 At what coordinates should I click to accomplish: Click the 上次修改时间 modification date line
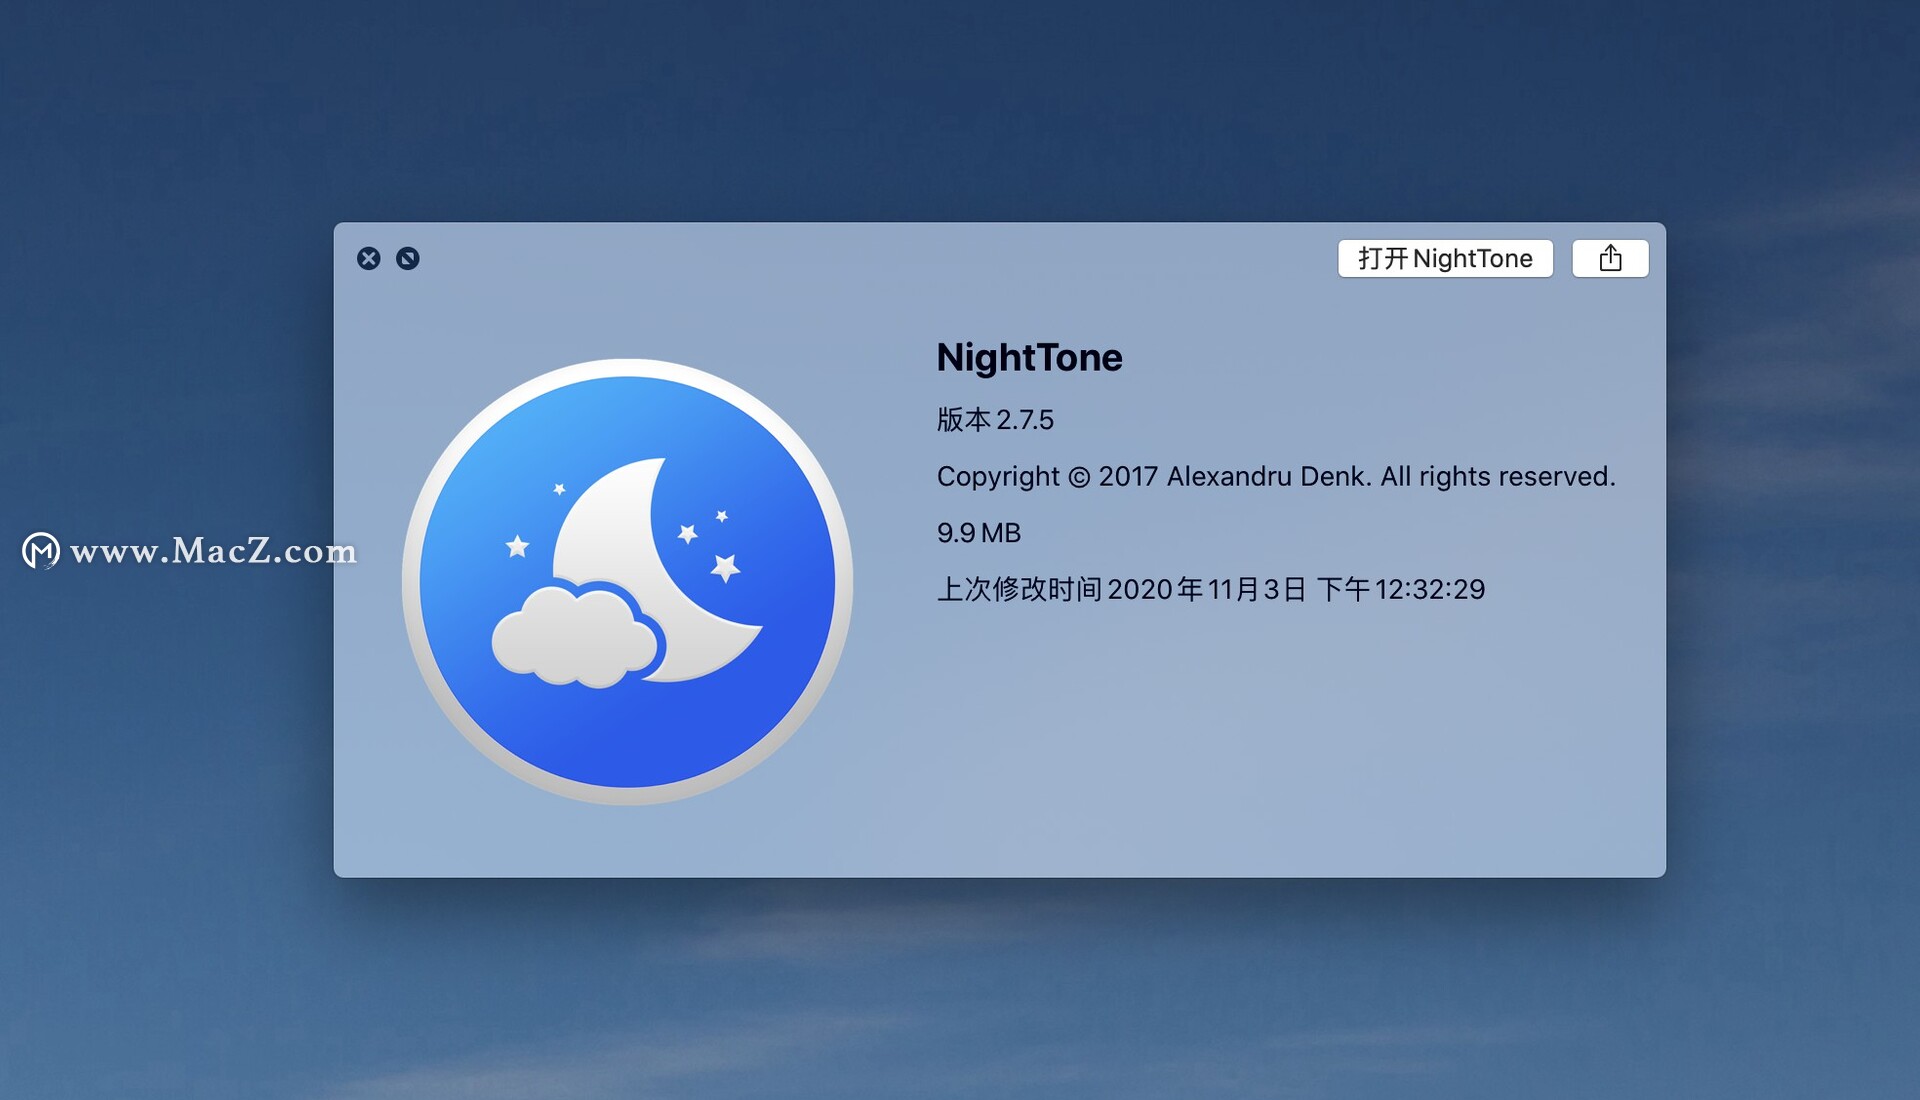[1211, 589]
